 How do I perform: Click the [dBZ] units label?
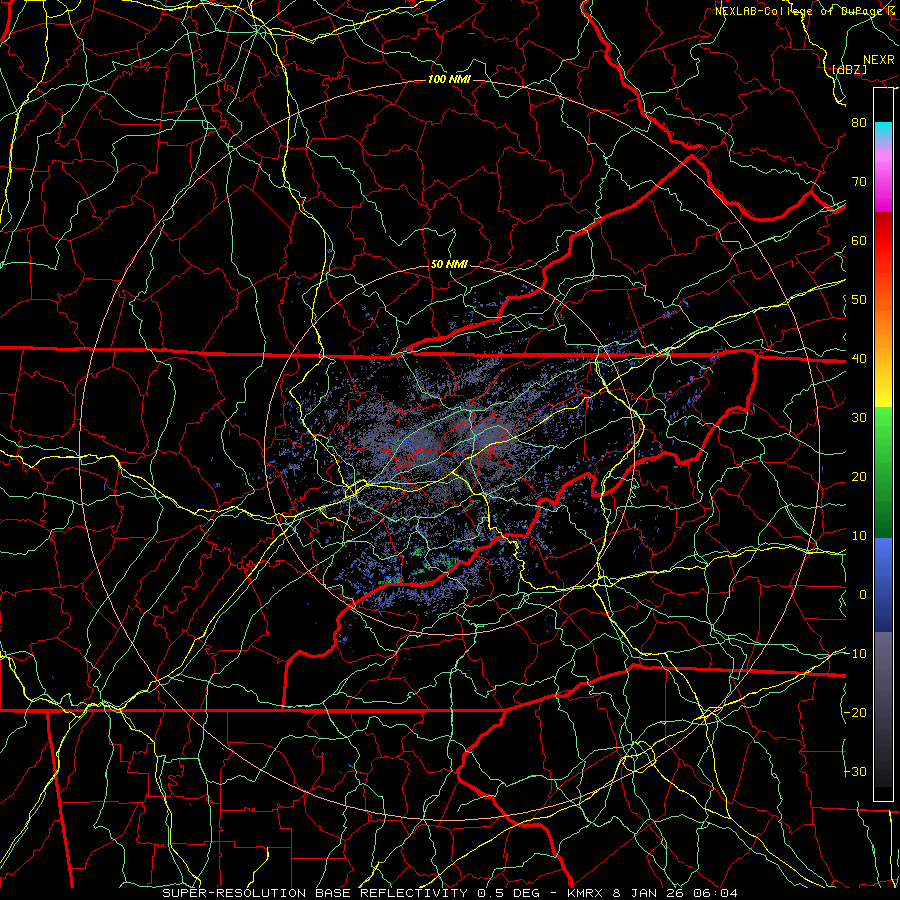point(849,69)
